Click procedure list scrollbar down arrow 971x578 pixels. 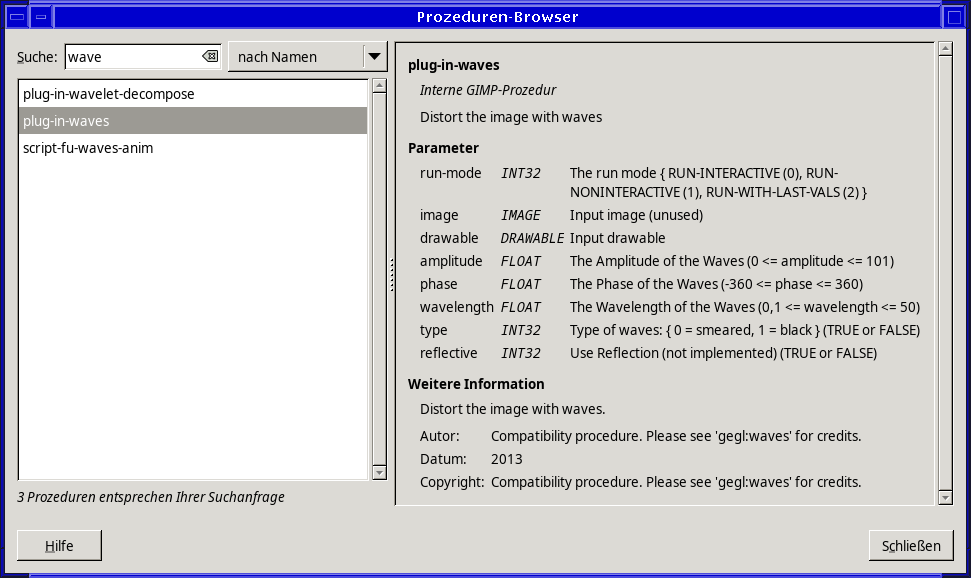380,473
